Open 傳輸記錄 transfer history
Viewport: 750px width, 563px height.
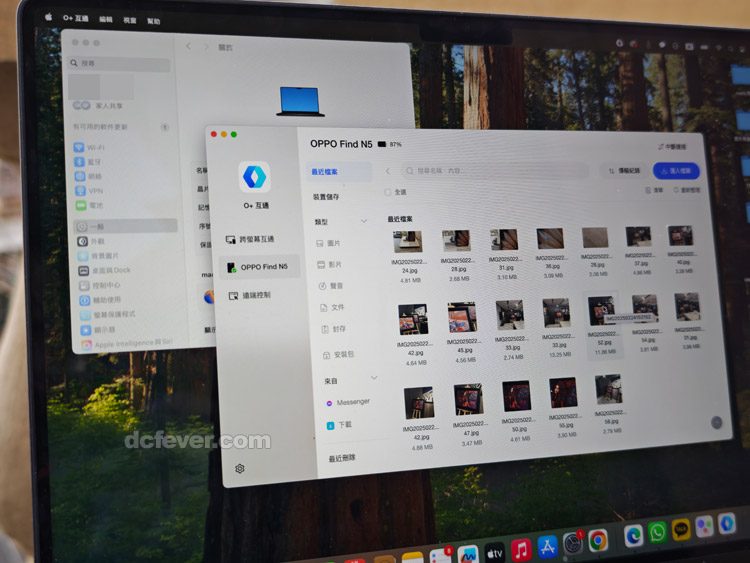point(624,170)
